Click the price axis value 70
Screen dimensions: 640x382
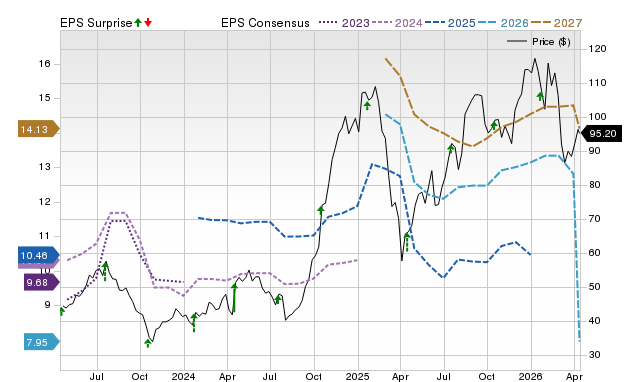tap(595, 219)
